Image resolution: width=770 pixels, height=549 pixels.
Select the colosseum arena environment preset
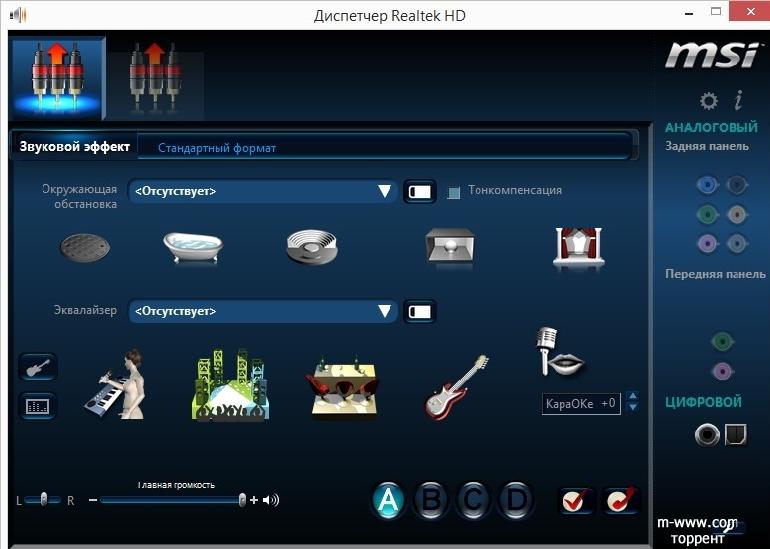coord(312,246)
